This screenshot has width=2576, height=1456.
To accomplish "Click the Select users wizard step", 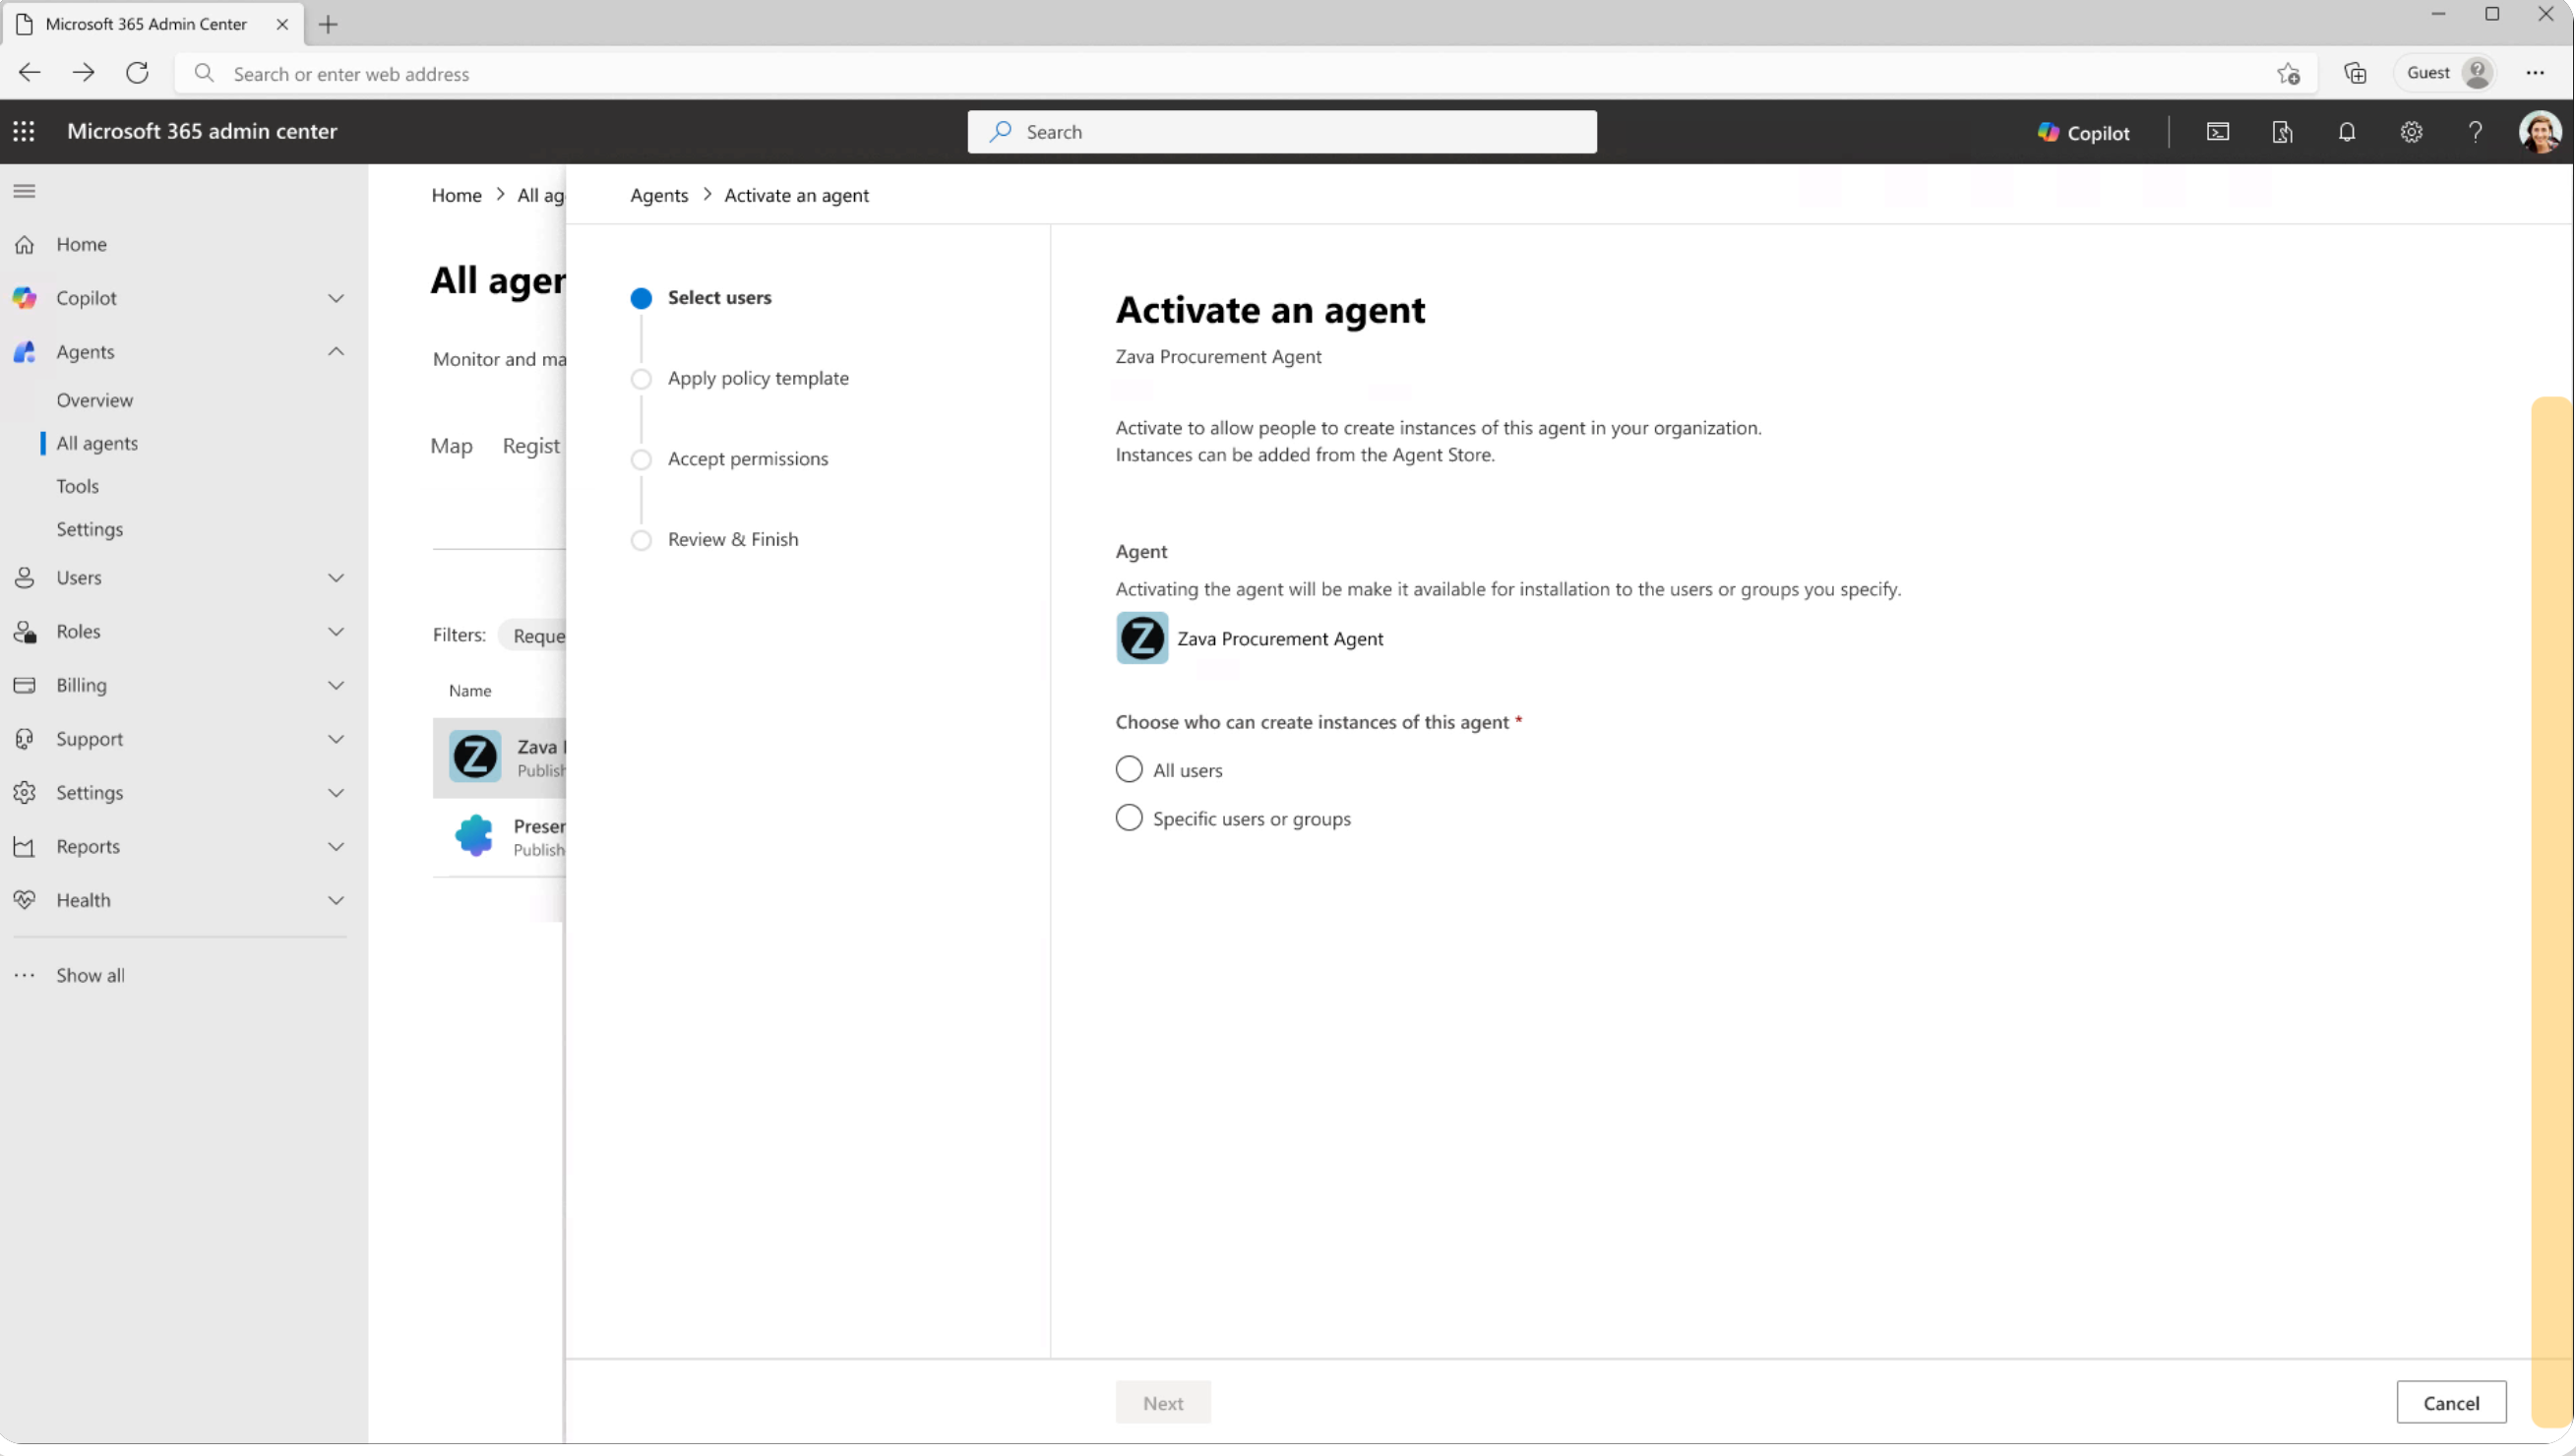I will 719,297.
